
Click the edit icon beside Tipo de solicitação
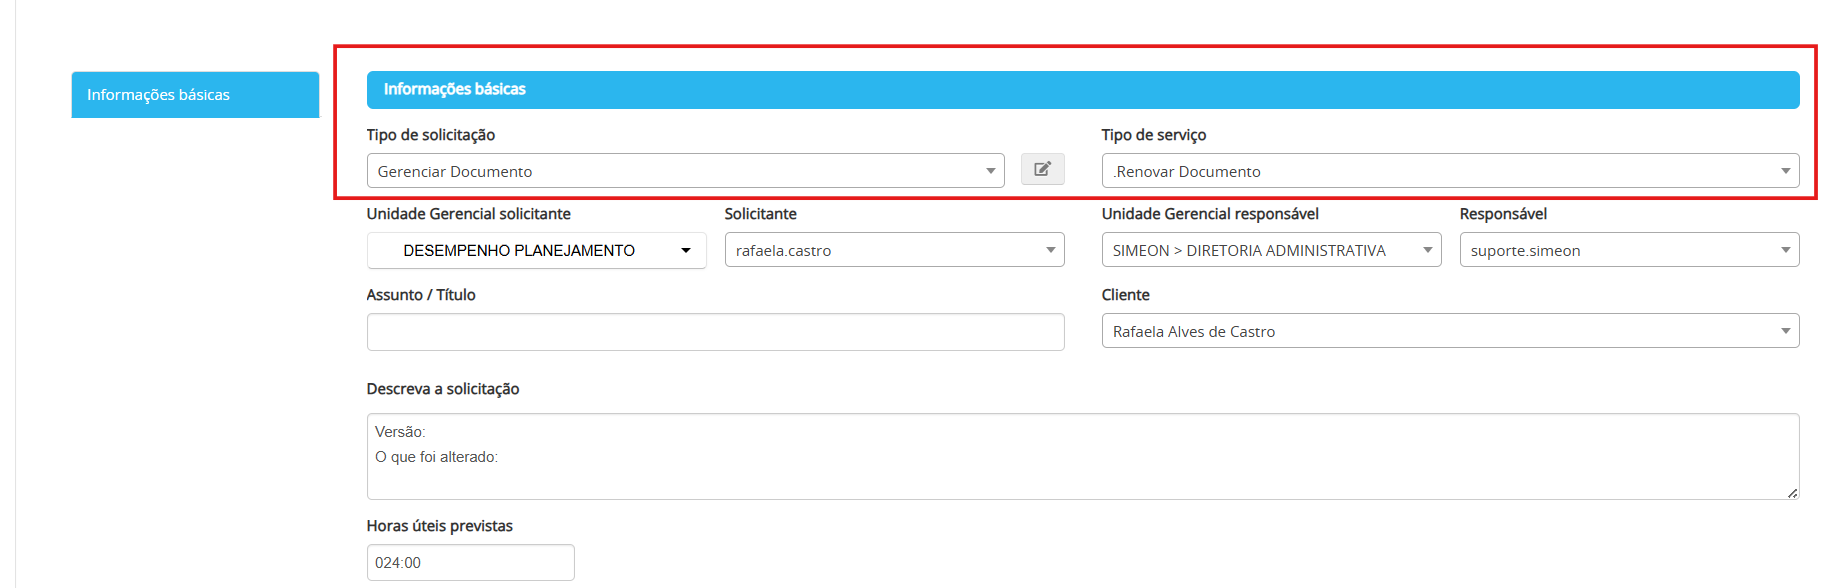[x=1042, y=169]
